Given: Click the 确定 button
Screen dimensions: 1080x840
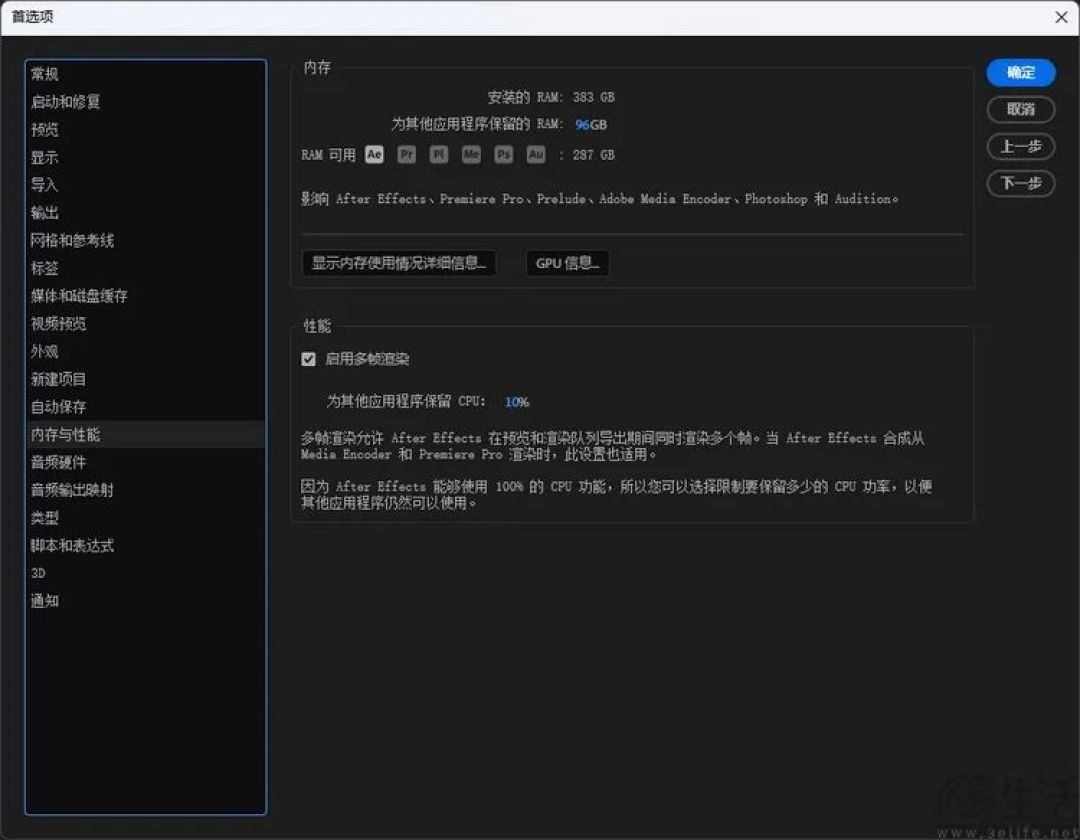Looking at the screenshot, I should 1021,72.
